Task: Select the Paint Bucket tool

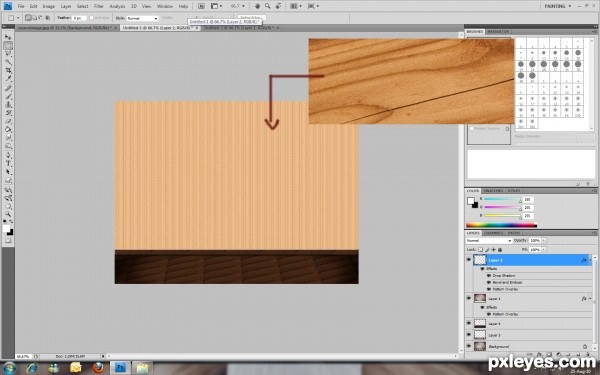Action: click(x=8, y=130)
